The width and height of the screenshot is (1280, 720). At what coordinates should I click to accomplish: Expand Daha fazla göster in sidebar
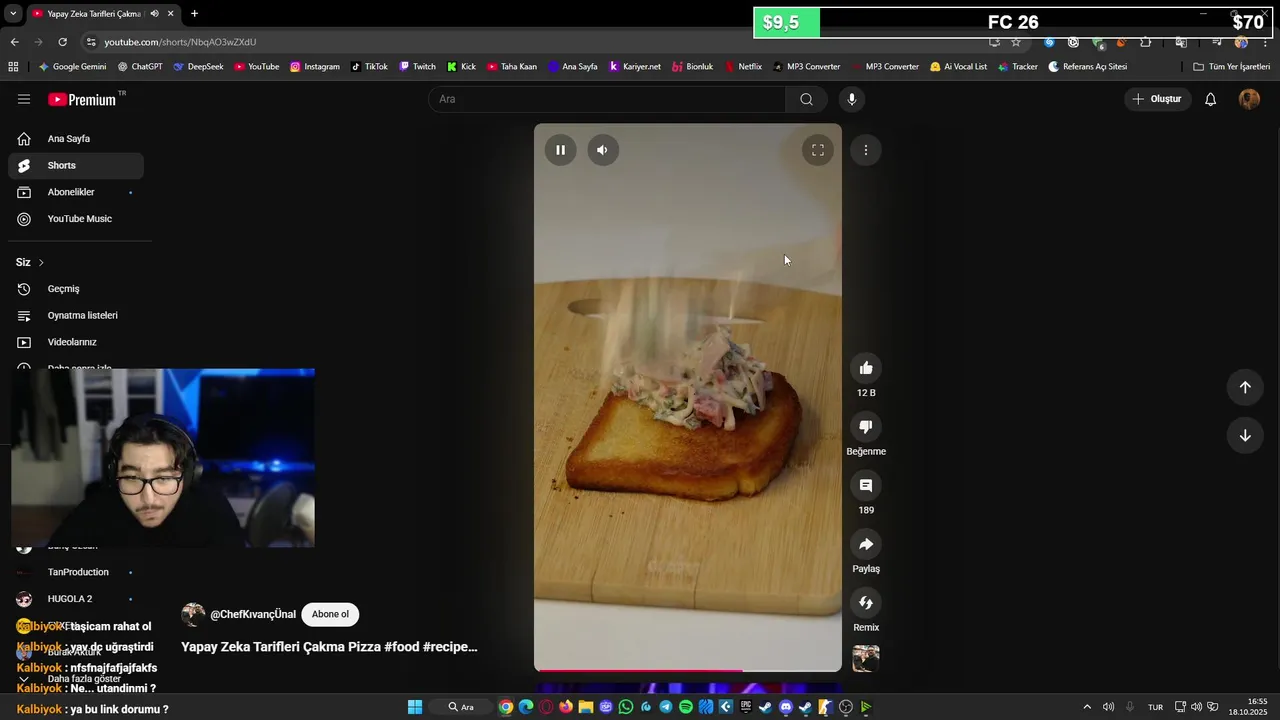(76, 679)
